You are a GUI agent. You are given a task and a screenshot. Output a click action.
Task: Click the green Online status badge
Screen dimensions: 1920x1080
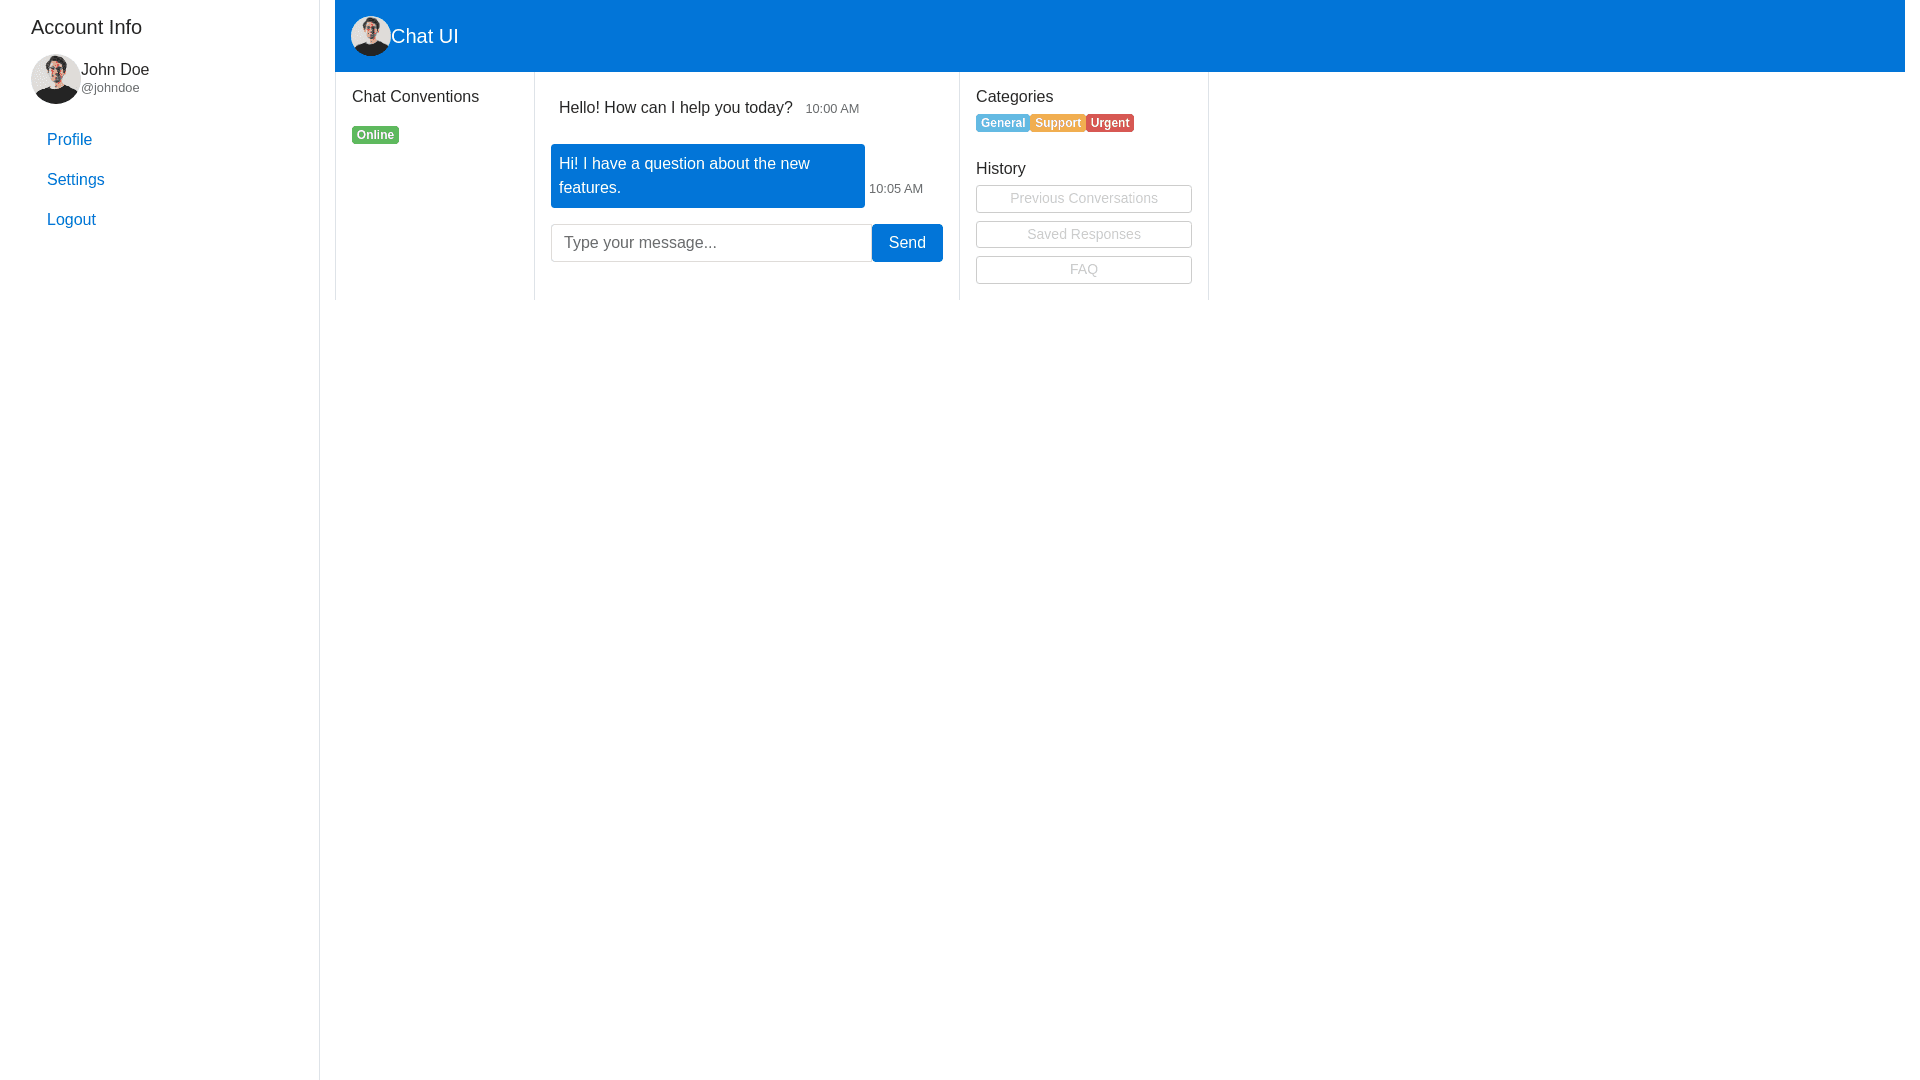pos(375,135)
